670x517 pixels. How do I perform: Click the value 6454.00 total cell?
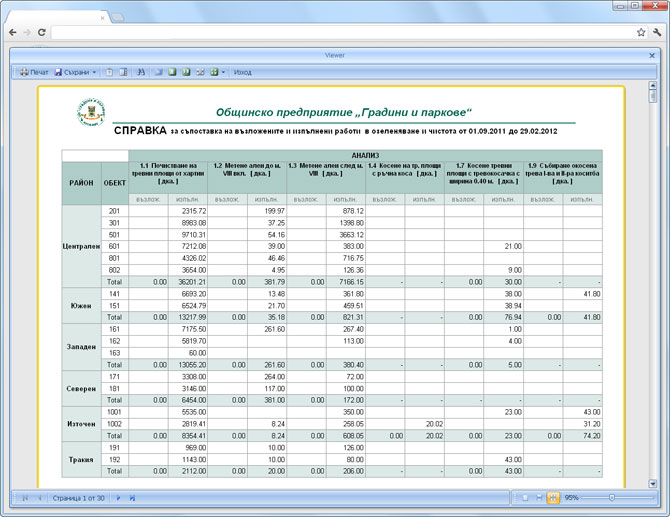click(x=188, y=400)
